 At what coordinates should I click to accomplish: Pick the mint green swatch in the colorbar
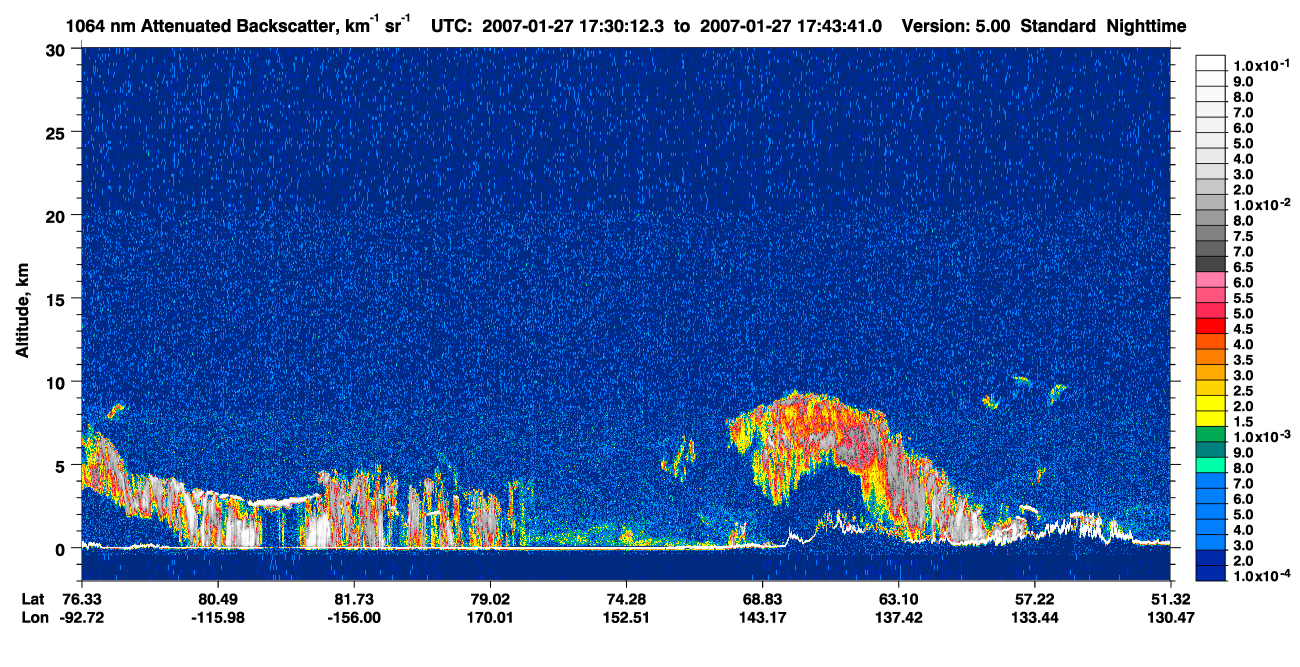(1210, 465)
